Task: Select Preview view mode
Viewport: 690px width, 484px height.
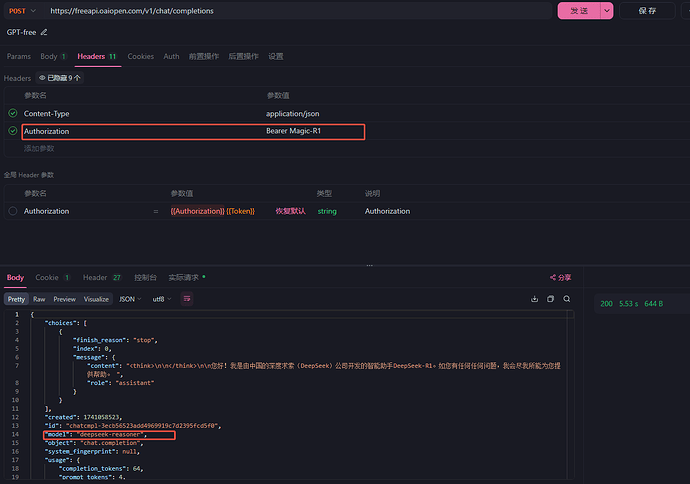Action: tap(65, 299)
